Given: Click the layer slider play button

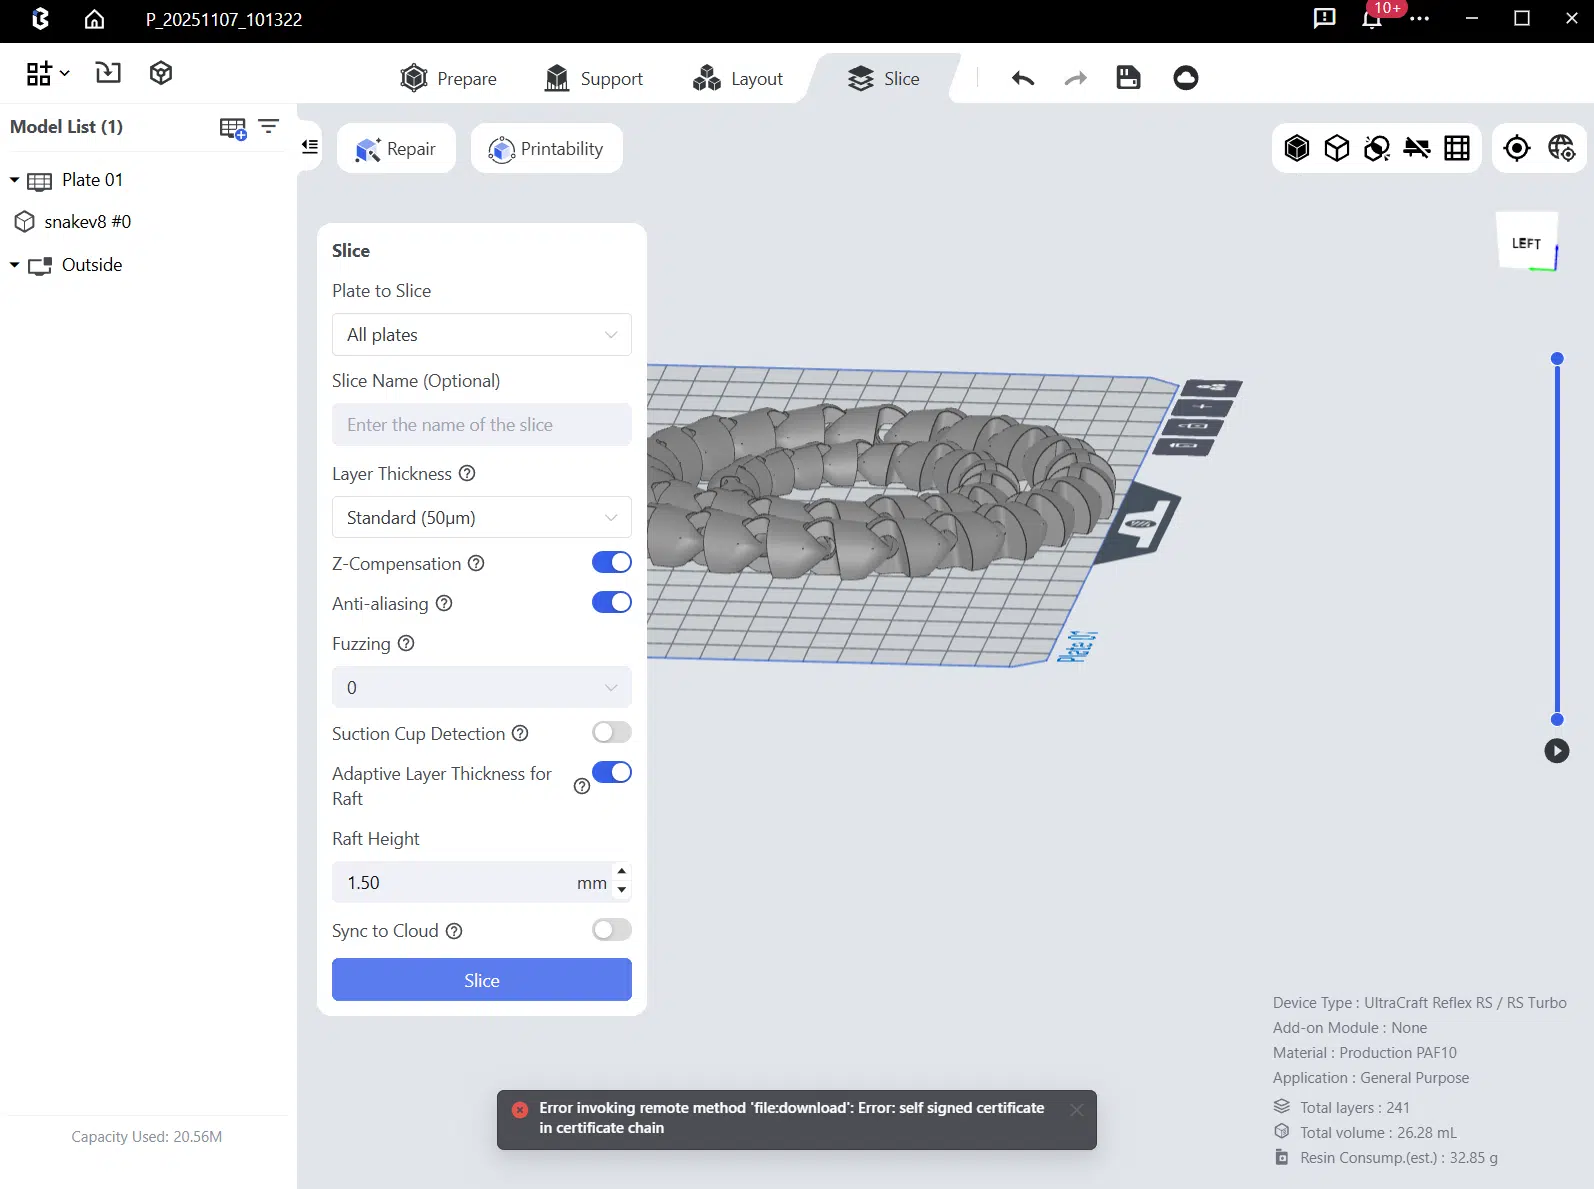Looking at the screenshot, I should pos(1556,751).
